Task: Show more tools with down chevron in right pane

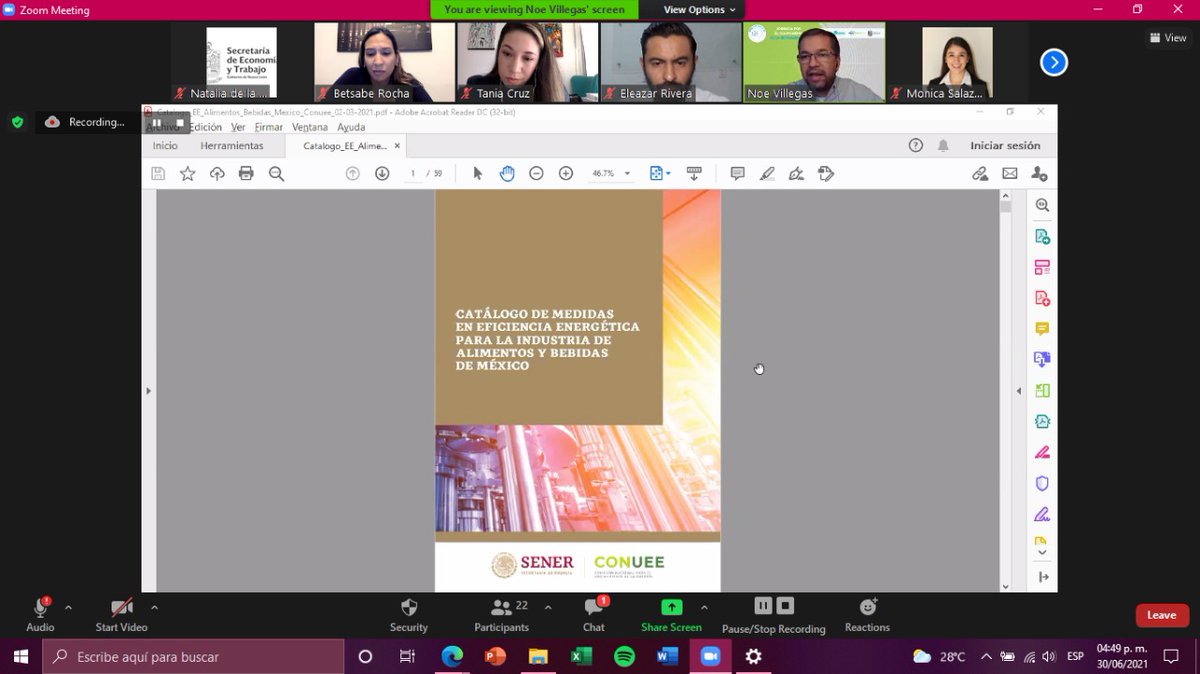Action: [1042, 552]
